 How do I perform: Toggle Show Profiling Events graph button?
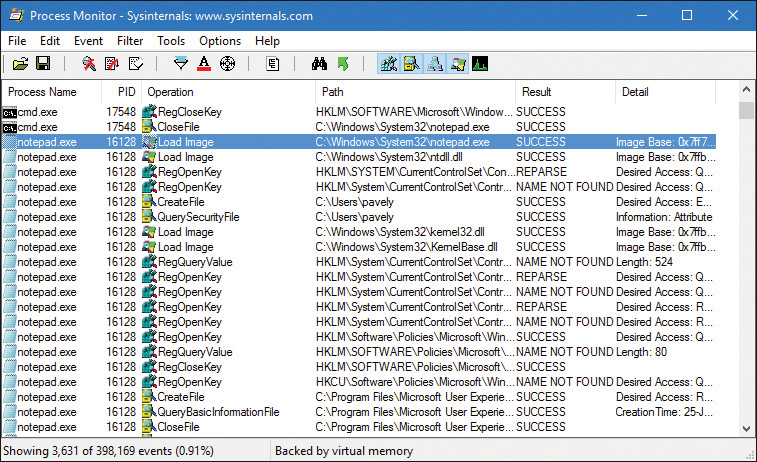pos(481,64)
